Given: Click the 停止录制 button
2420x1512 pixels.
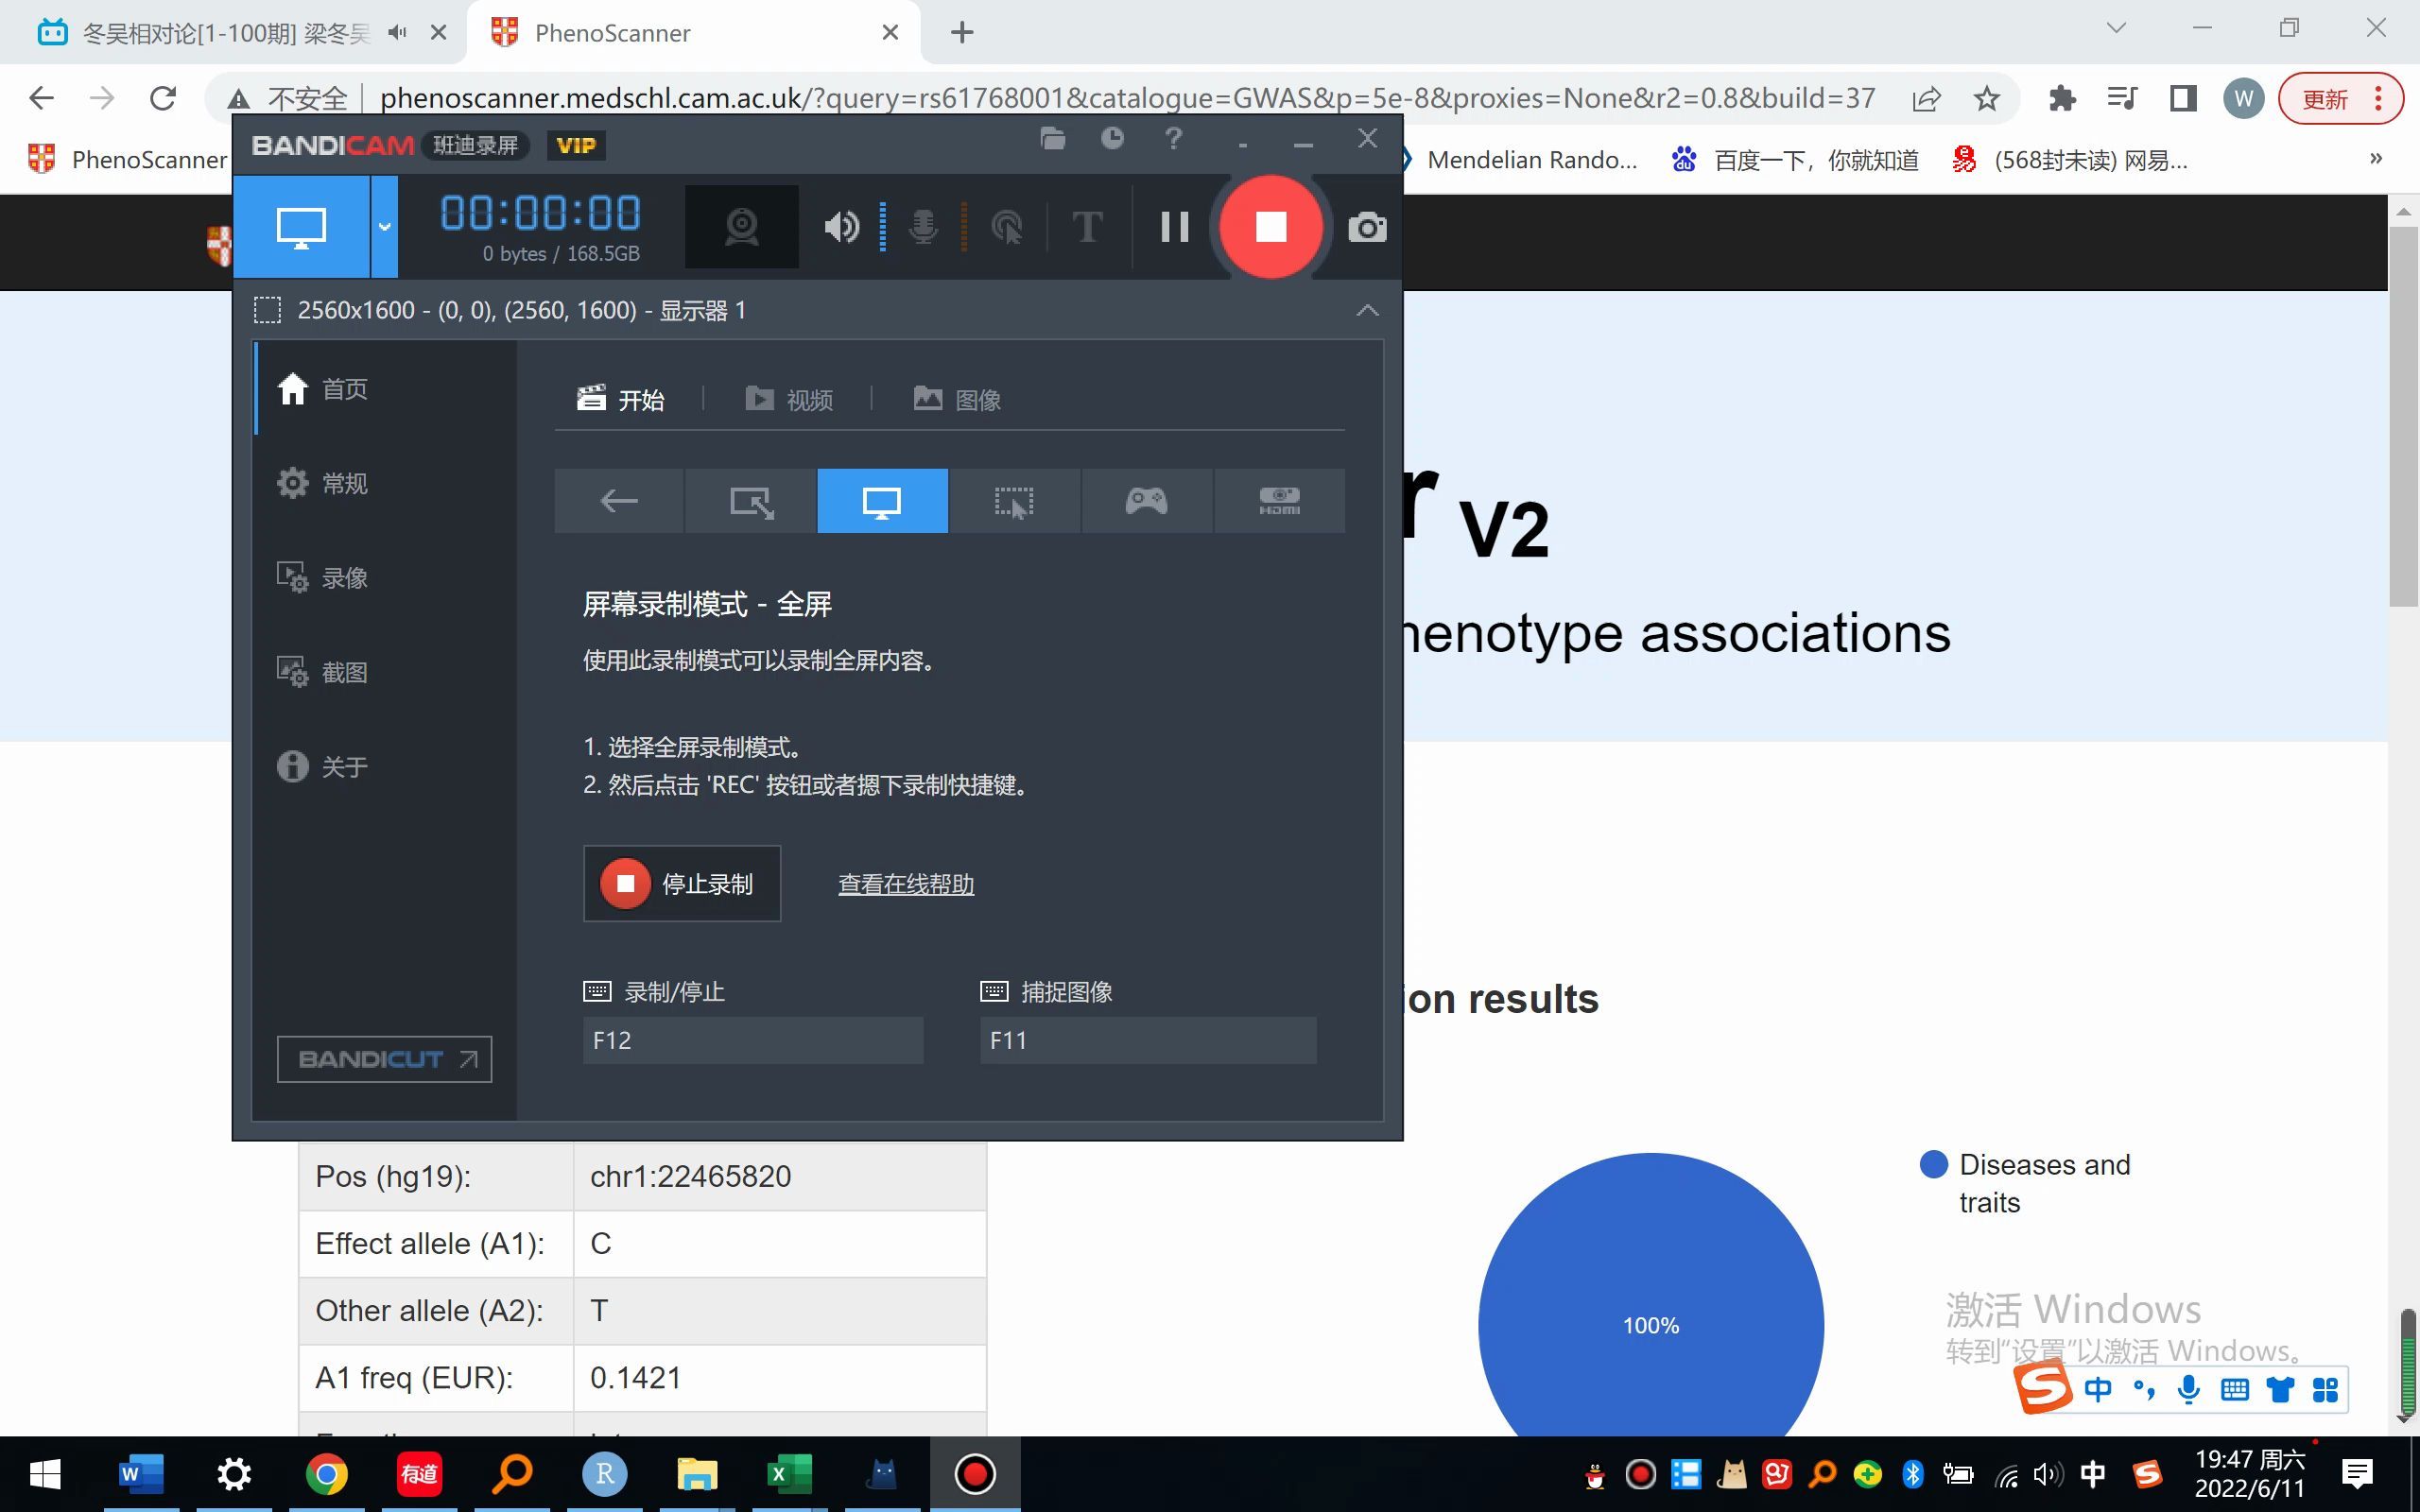Looking at the screenshot, I should (682, 884).
